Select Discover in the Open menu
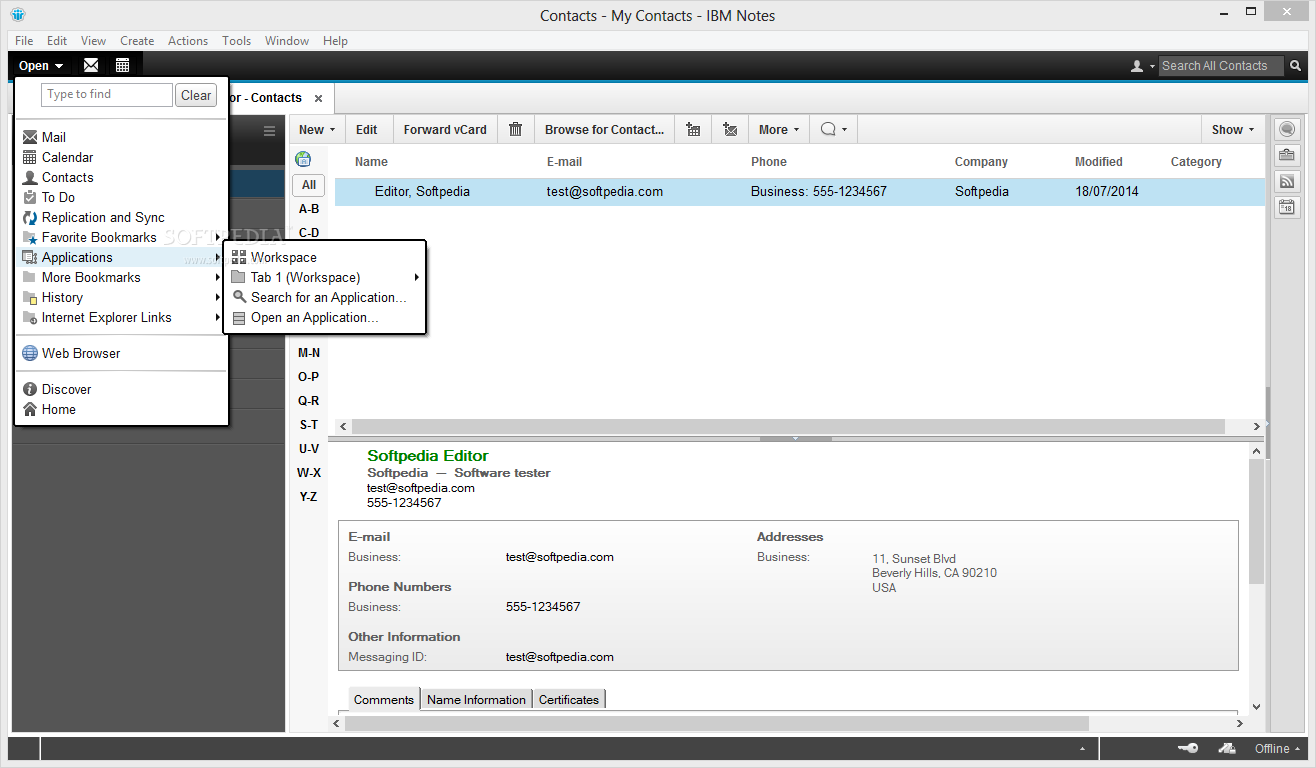Image resolution: width=1316 pixels, height=768 pixels. coord(122,389)
